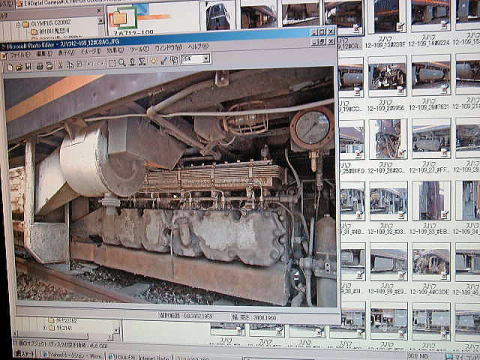Open the イメージ (Image) menu
The image size is (480, 360).
point(91,52)
